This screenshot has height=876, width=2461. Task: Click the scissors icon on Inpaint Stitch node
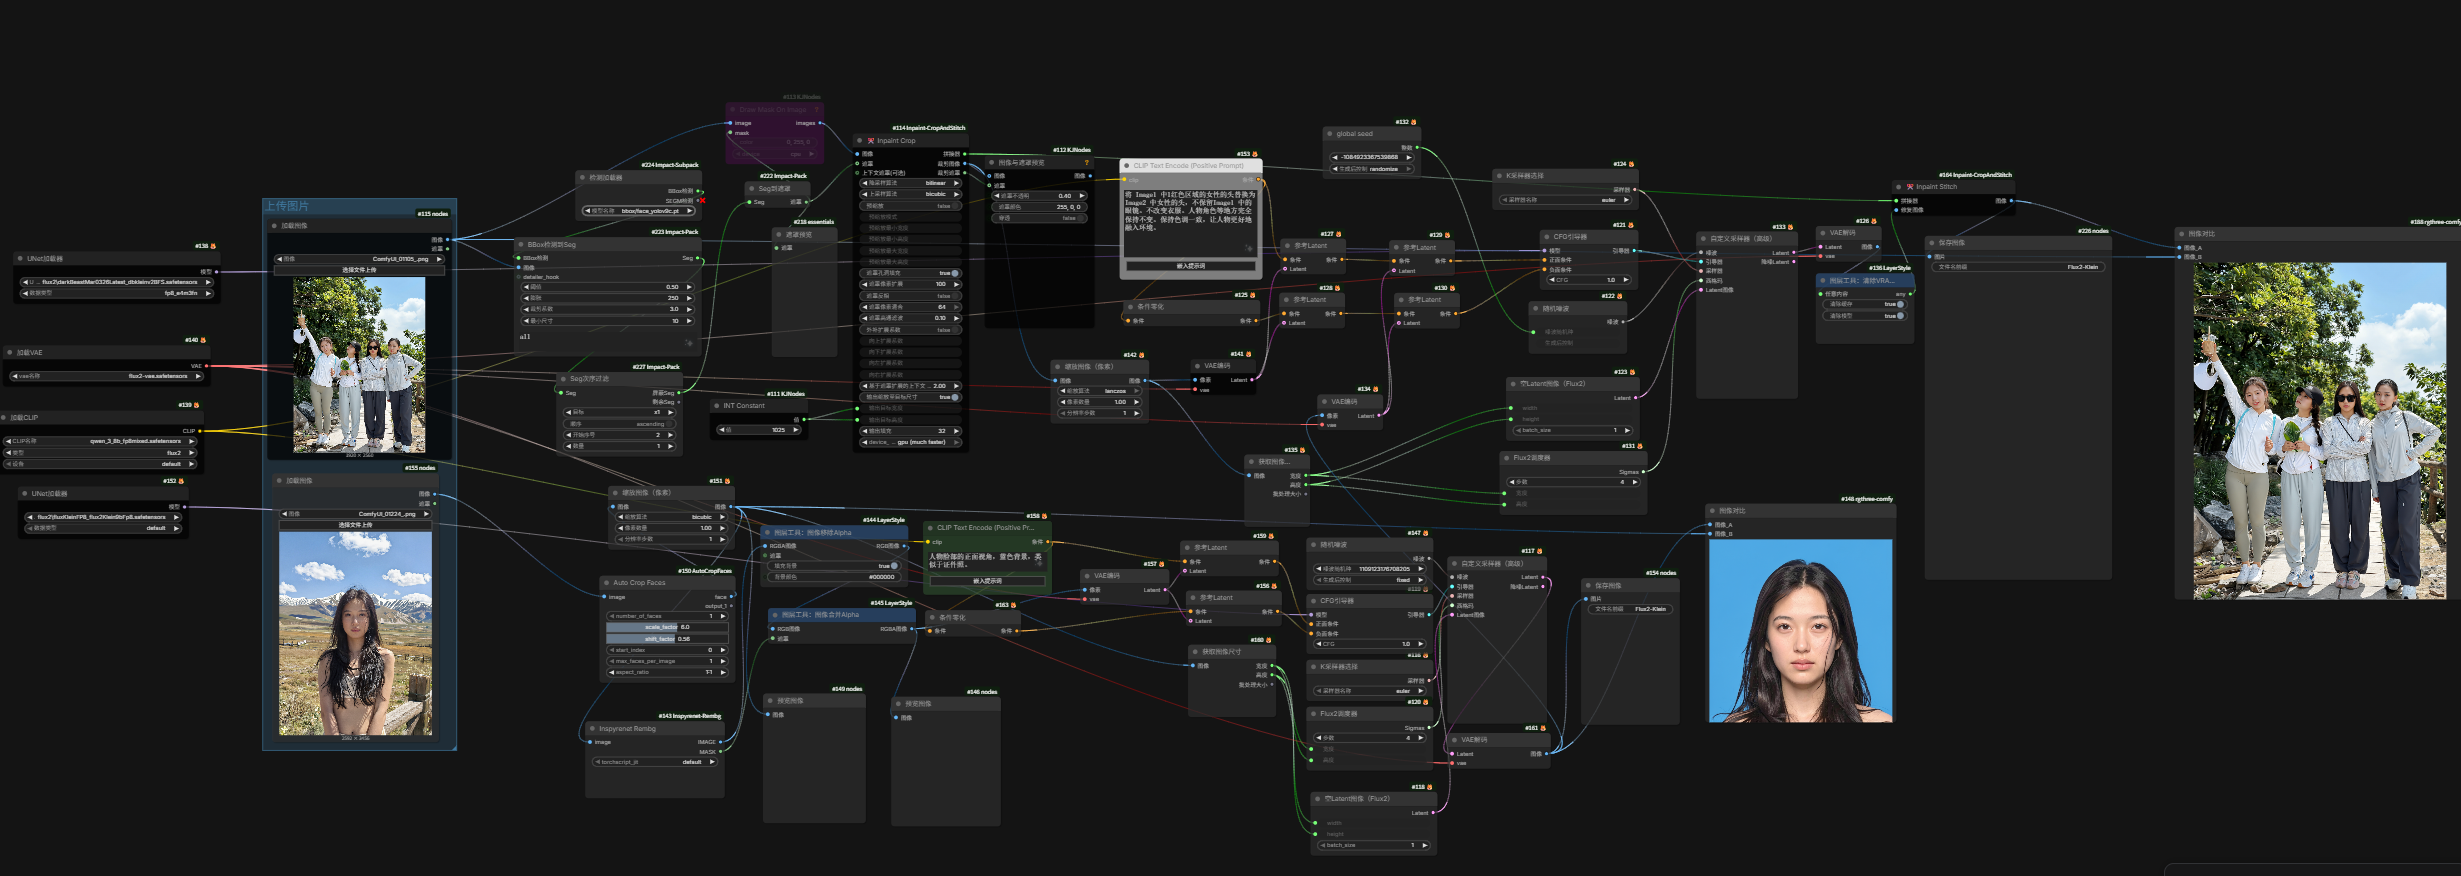click(1910, 187)
